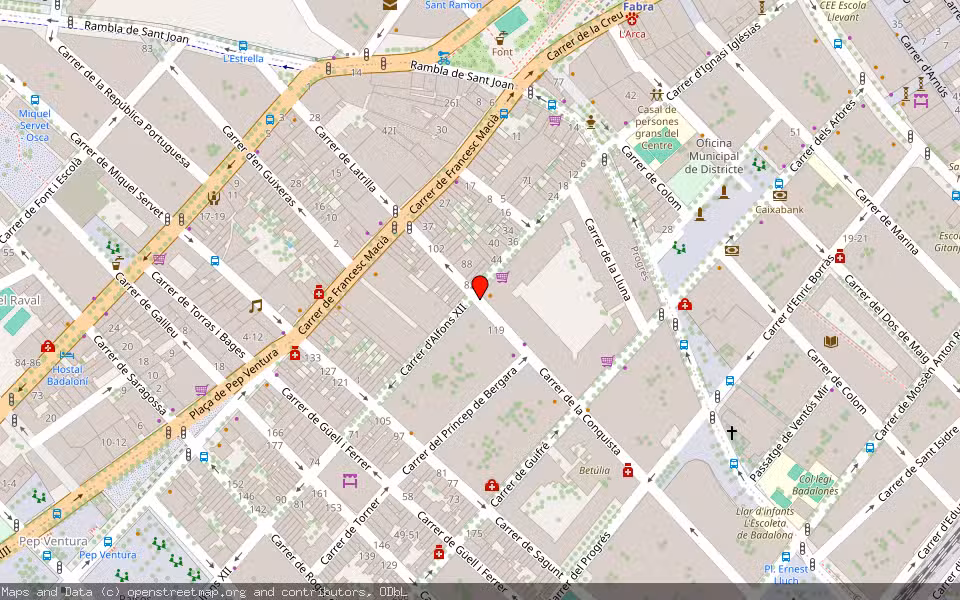Click bus stop icon above blue Pep Ventura label
Screen dimensions: 960x600
[x=108, y=542]
